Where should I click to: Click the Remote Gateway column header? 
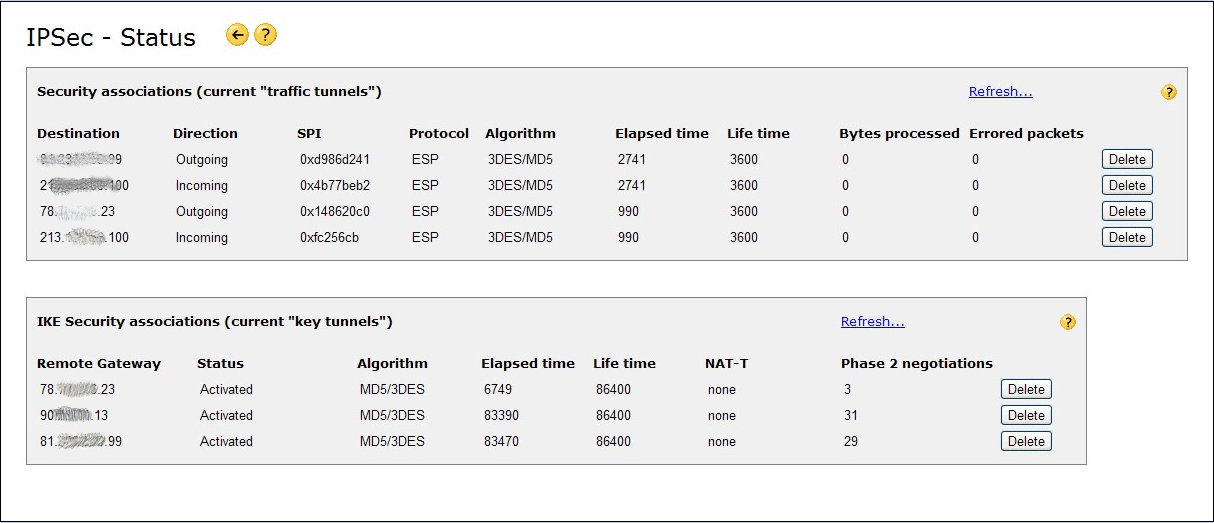[x=98, y=364]
